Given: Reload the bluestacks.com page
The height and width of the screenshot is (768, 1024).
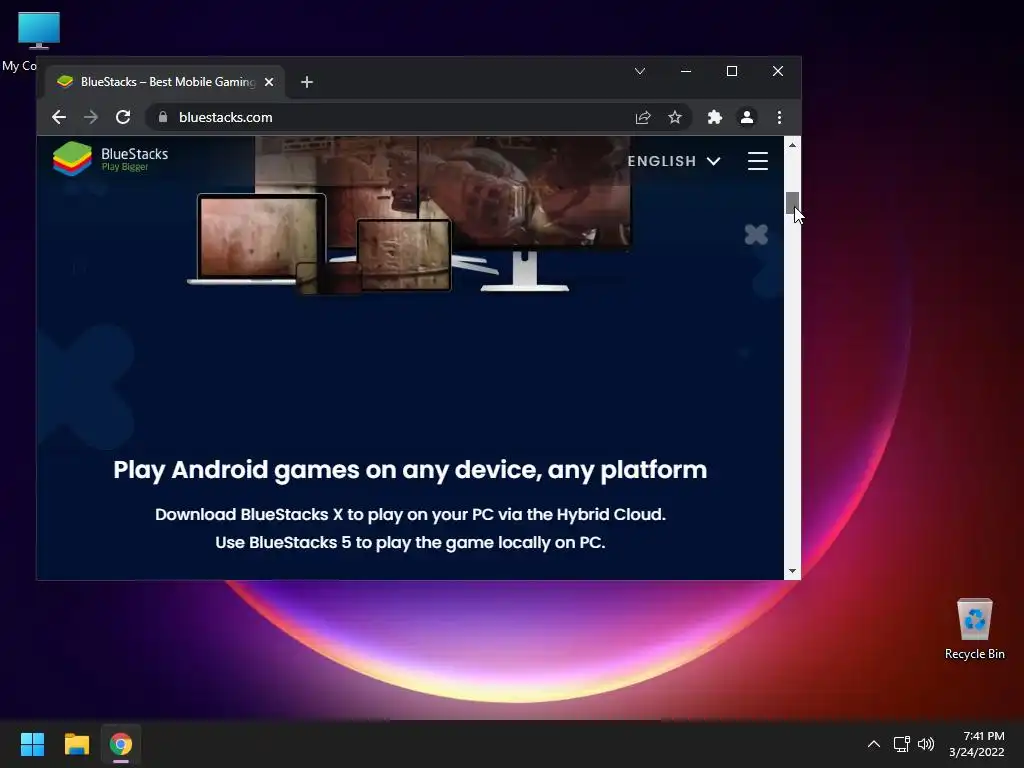Looking at the screenshot, I should tap(123, 117).
